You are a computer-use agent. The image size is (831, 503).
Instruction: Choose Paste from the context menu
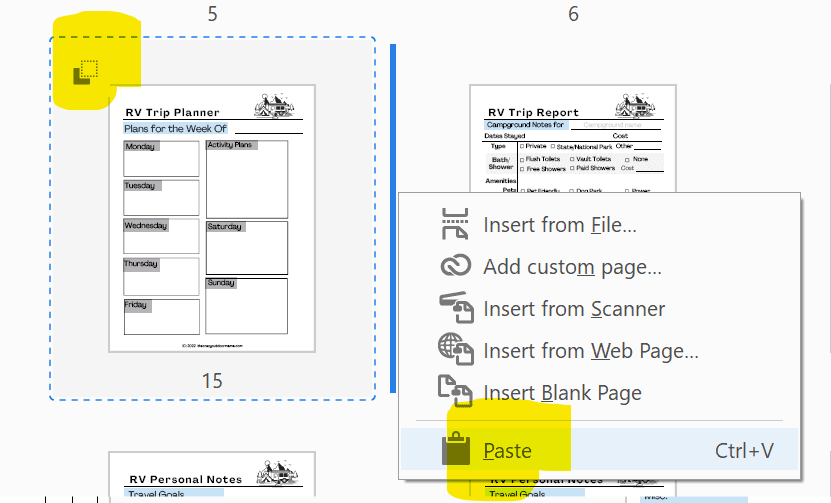(599, 449)
